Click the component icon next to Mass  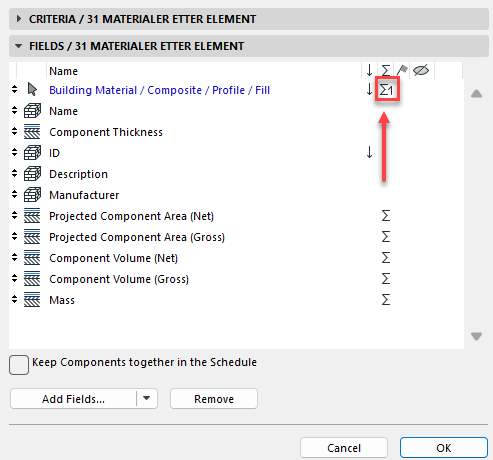pyautogui.click(x=32, y=300)
